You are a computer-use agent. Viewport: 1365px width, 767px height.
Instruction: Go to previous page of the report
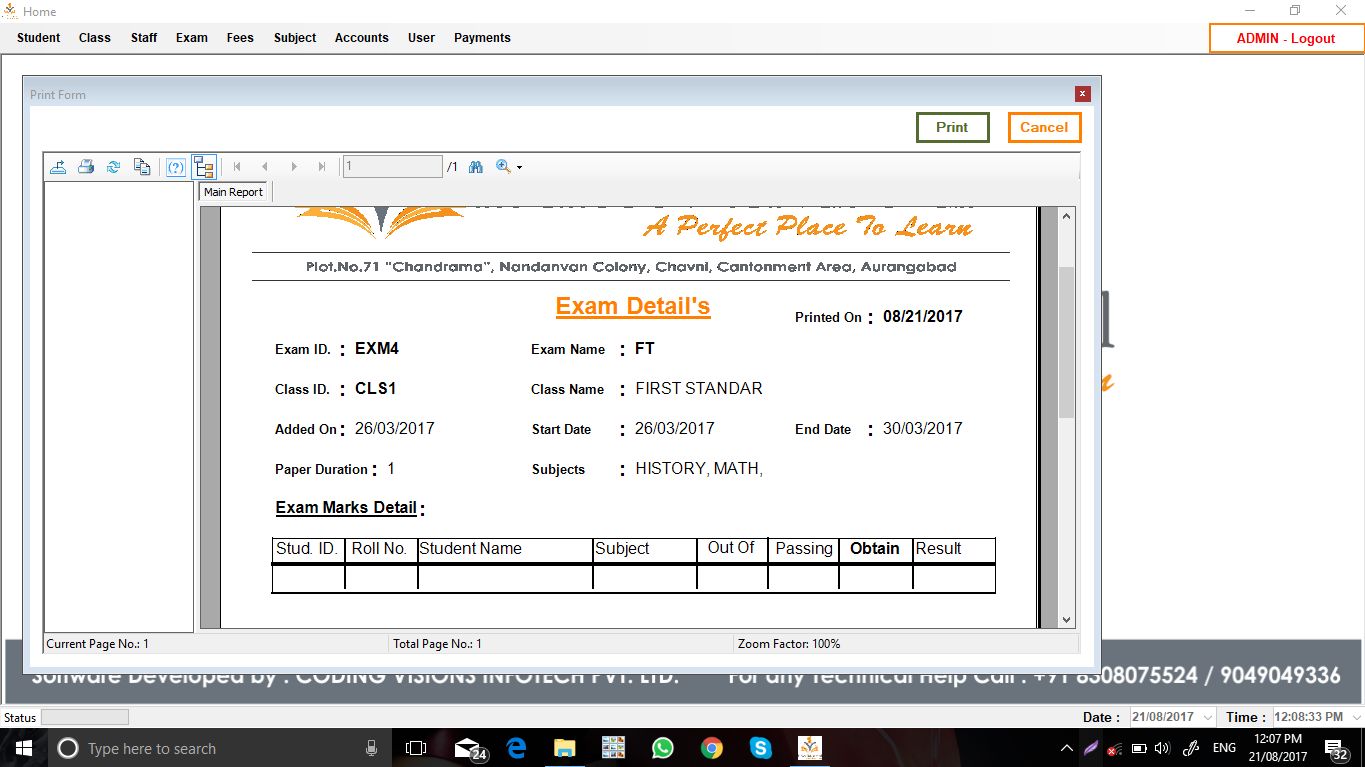(x=265, y=167)
